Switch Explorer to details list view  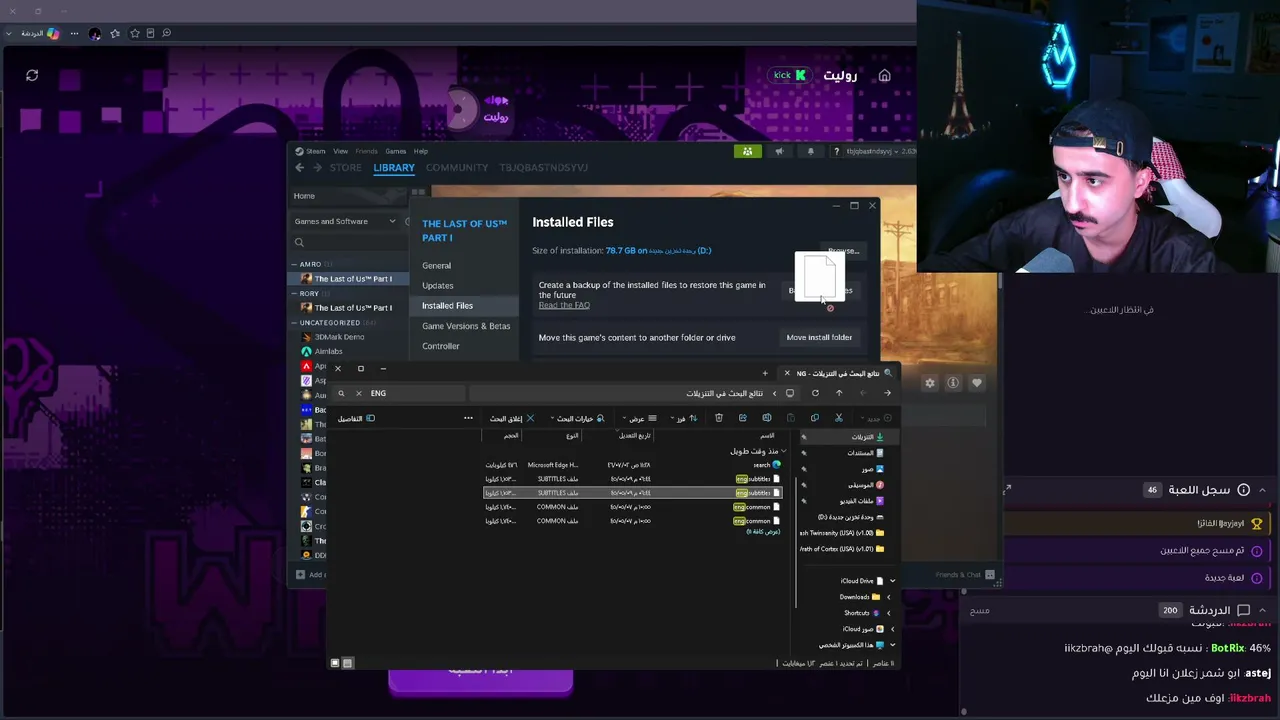point(347,663)
